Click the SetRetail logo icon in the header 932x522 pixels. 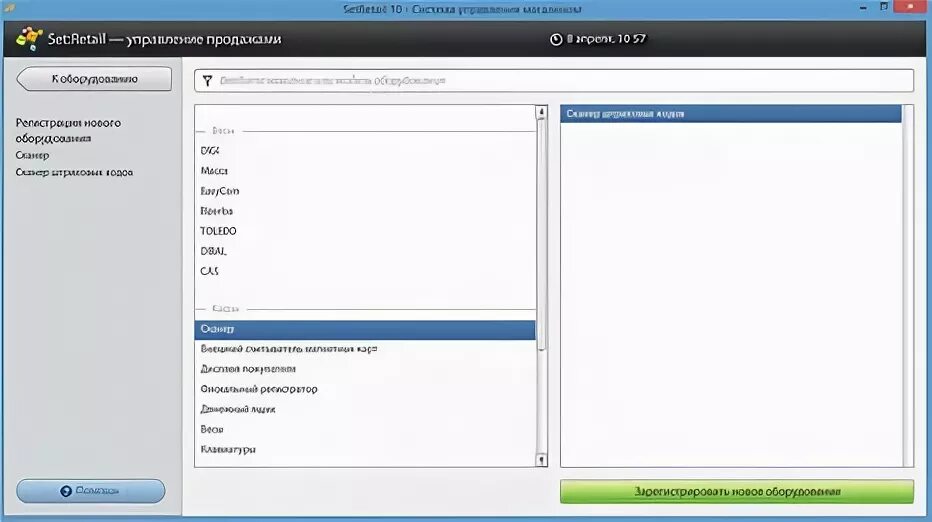coord(29,39)
